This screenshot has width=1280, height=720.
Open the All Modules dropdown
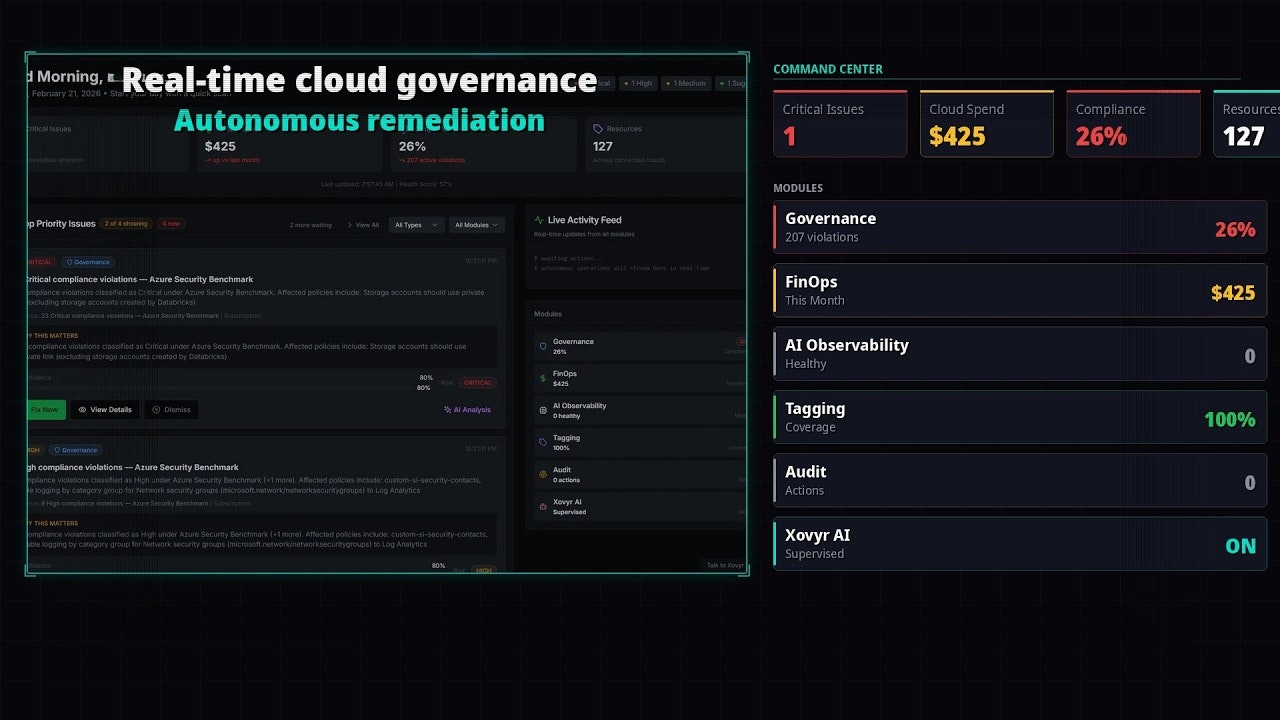click(476, 225)
